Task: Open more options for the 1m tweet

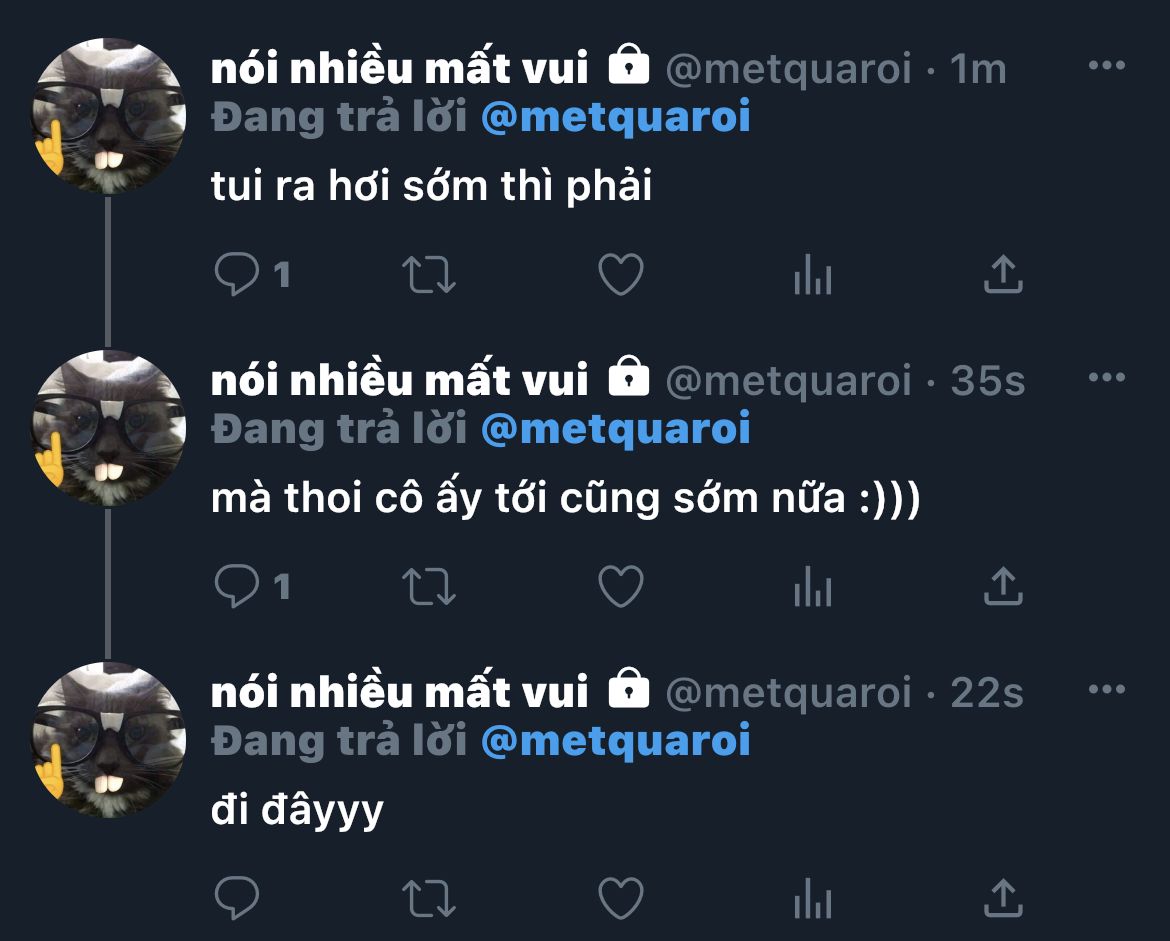Action: (x=1107, y=66)
